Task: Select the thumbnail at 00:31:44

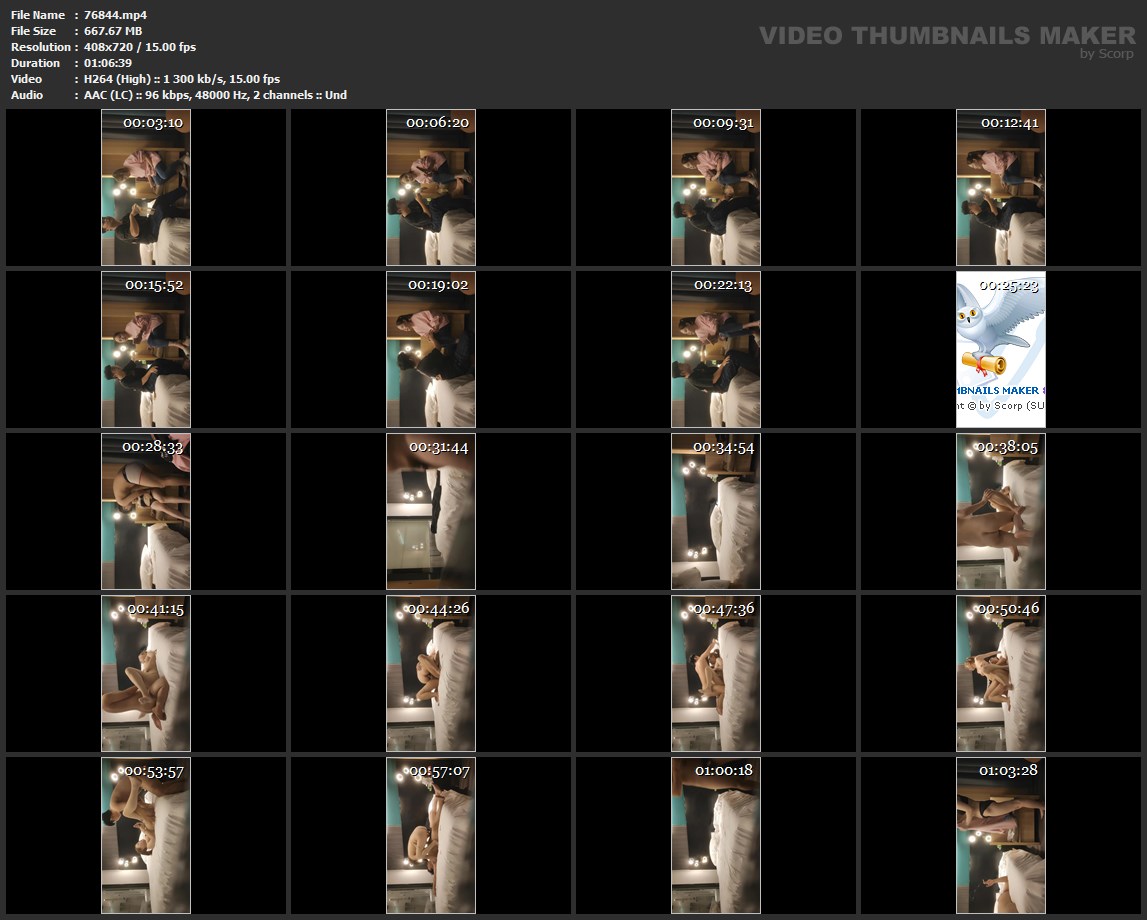Action: pos(431,512)
